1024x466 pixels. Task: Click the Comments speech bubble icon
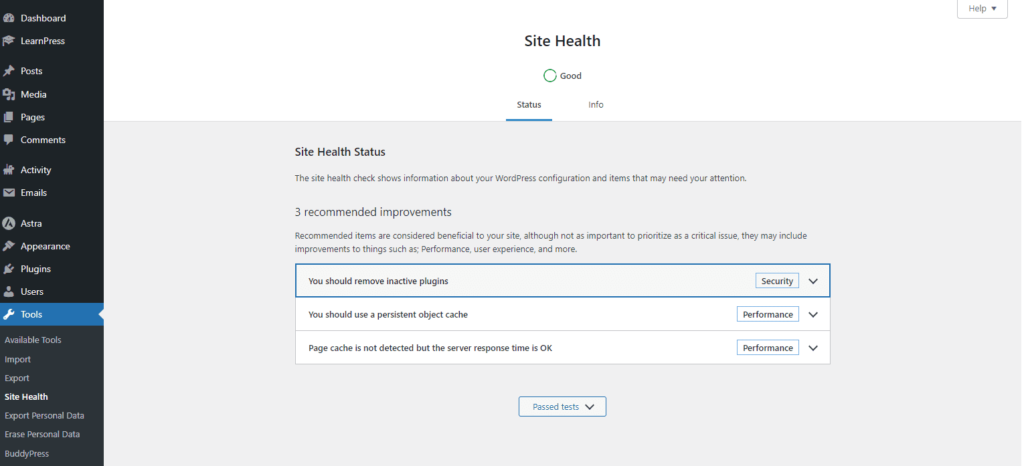coord(9,140)
